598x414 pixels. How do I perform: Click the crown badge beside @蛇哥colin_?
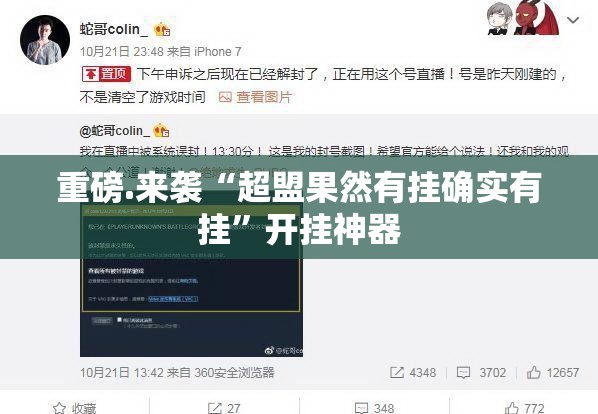(161, 131)
